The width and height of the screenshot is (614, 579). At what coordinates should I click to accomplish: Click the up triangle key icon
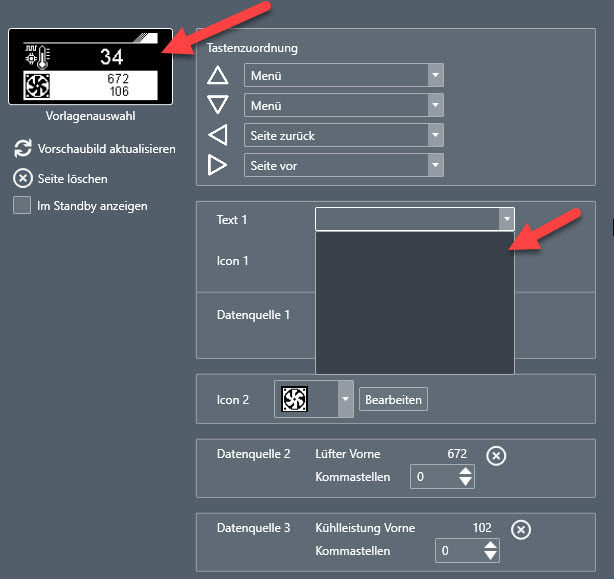(218, 75)
